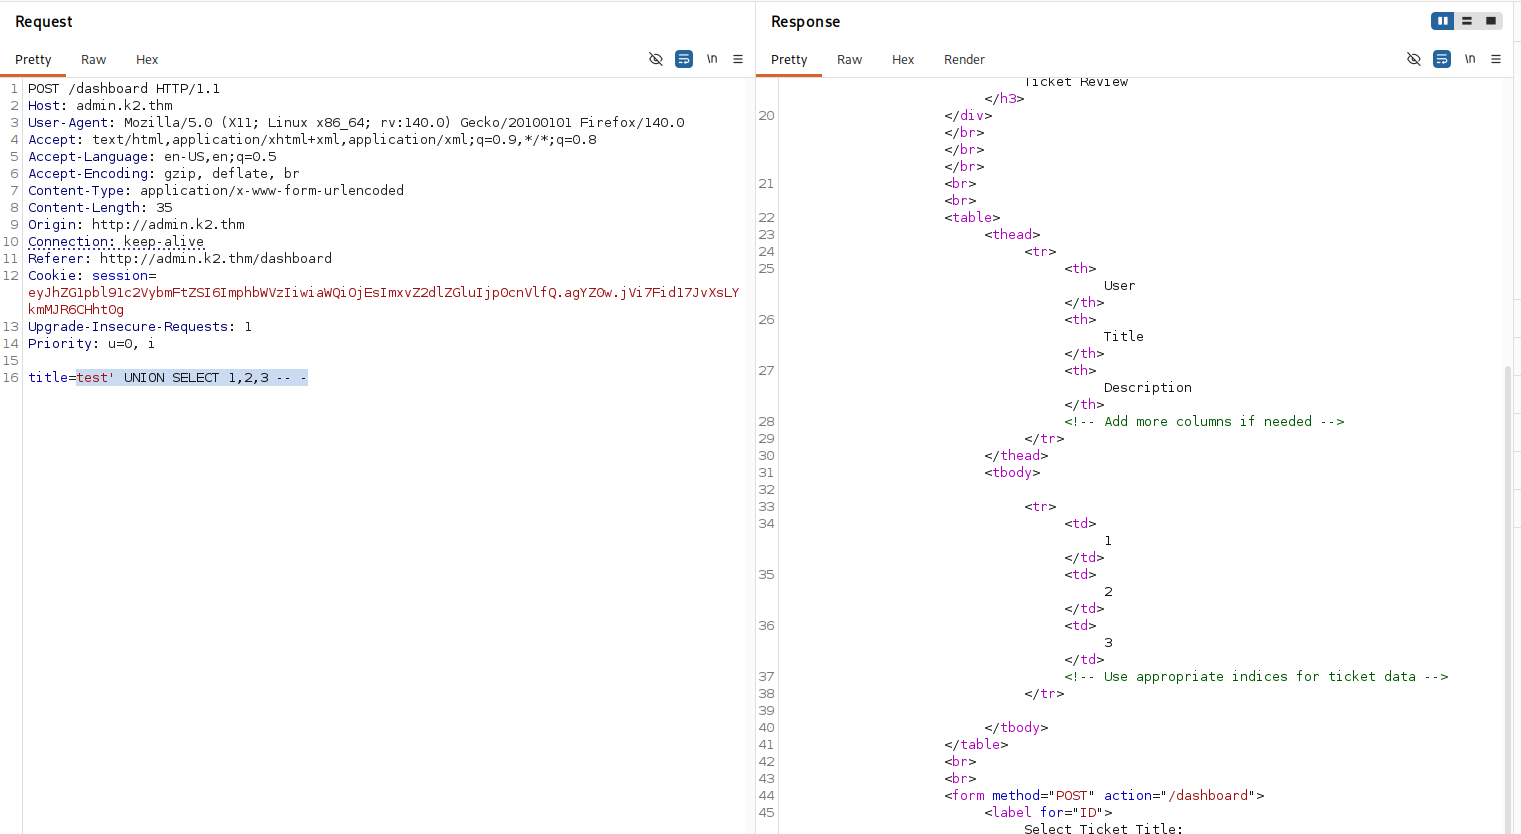The image size is (1521, 834).
Task: Select the side-by-side layout icon
Action: 1442,21
